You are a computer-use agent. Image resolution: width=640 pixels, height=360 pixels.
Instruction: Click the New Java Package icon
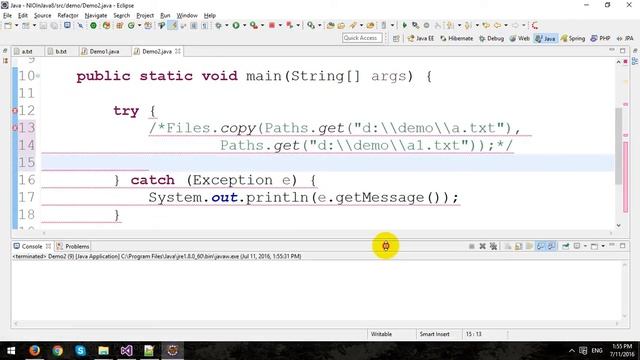[120, 25]
